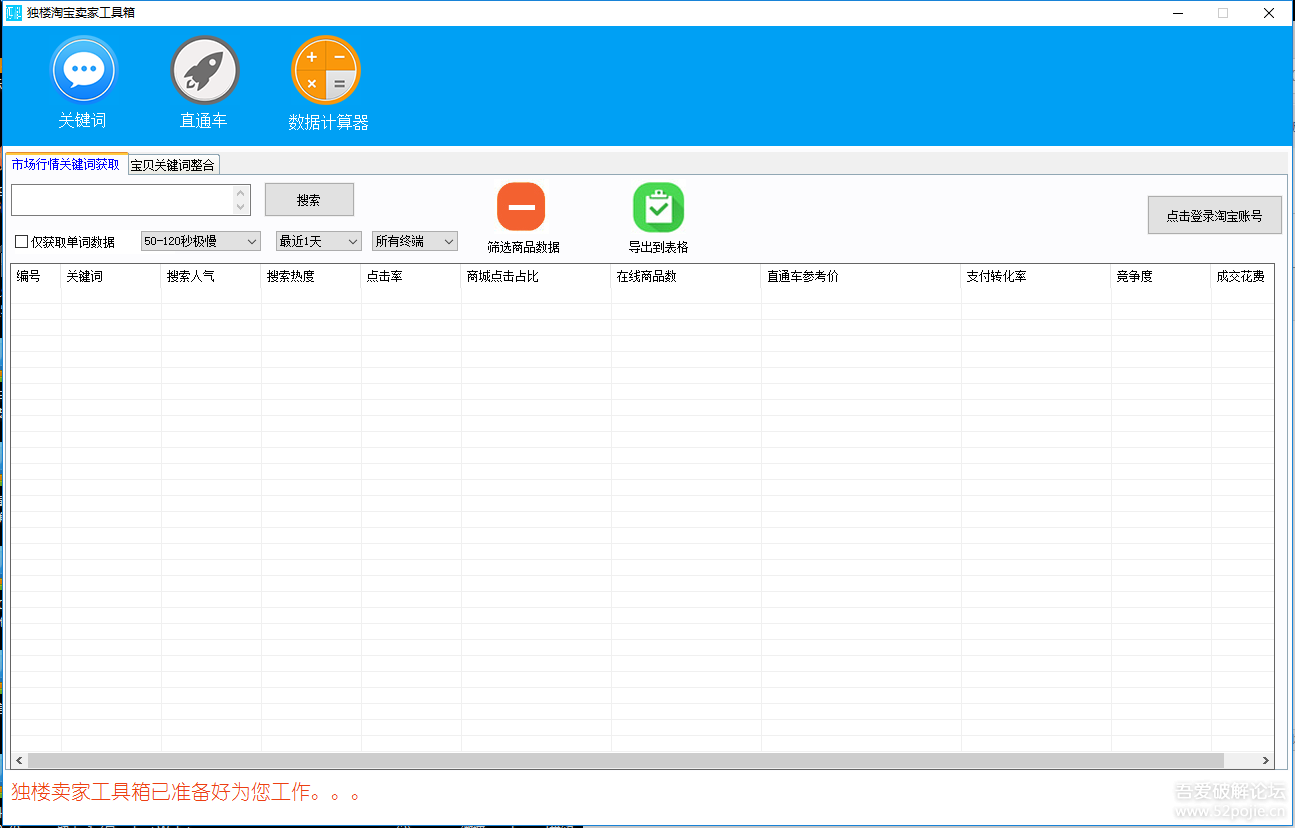Viewport: 1295px width, 828px height.
Task: Click the 筛选商品数据 label text
Action: pos(523,247)
